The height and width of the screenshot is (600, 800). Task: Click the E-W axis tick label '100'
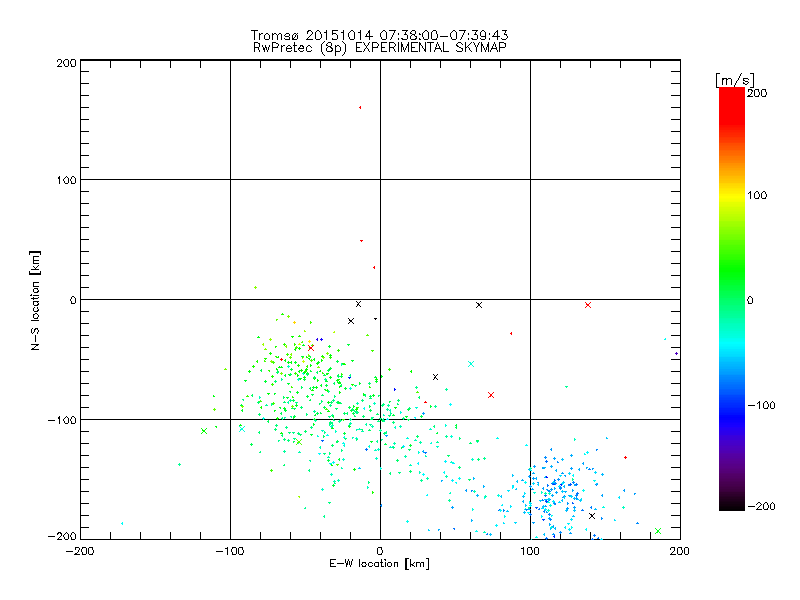click(x=530, y=551)
